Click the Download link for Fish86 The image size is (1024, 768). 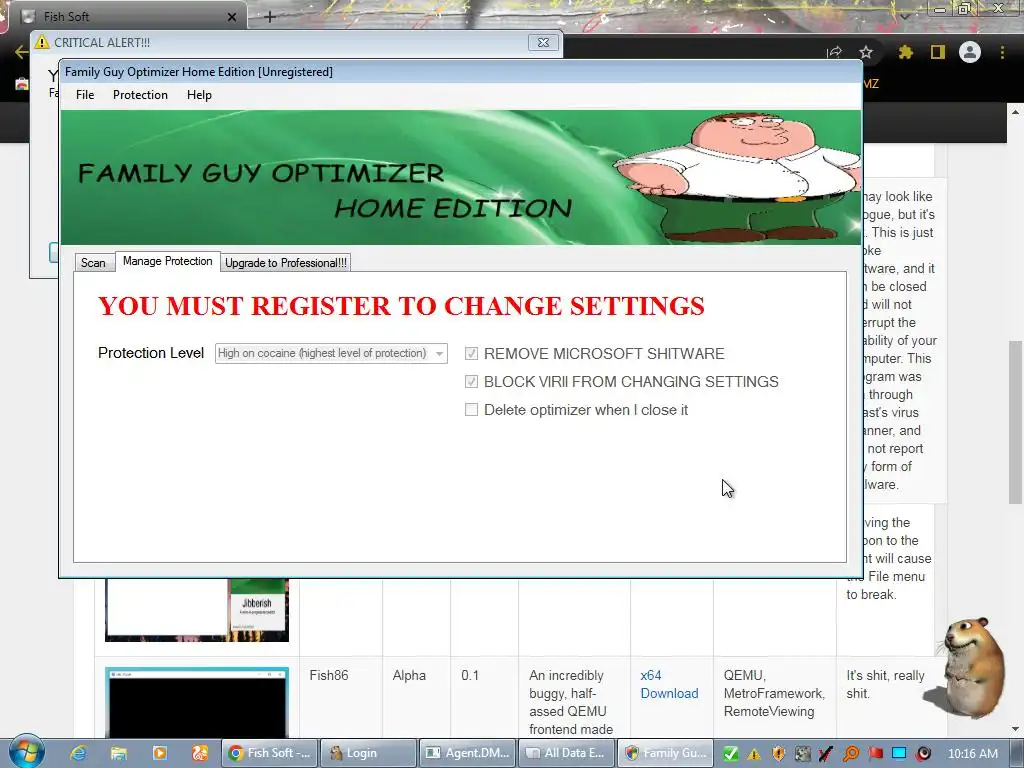pos(669,694)
